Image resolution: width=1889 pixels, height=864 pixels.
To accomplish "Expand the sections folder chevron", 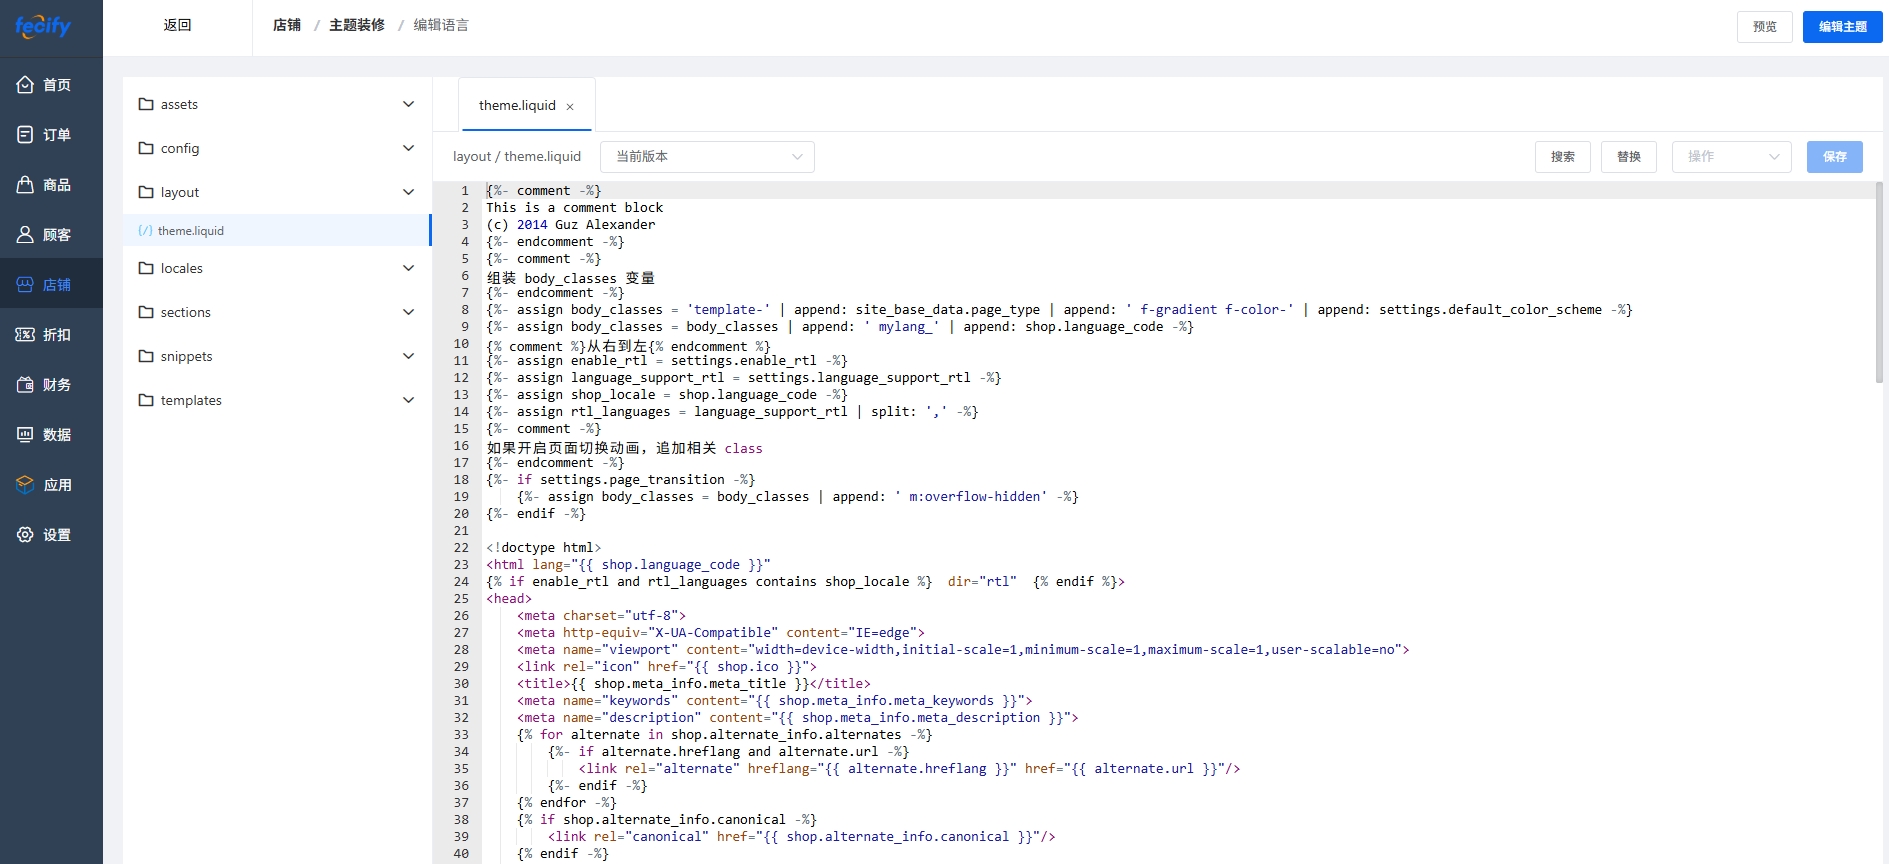I will (408, 312).
